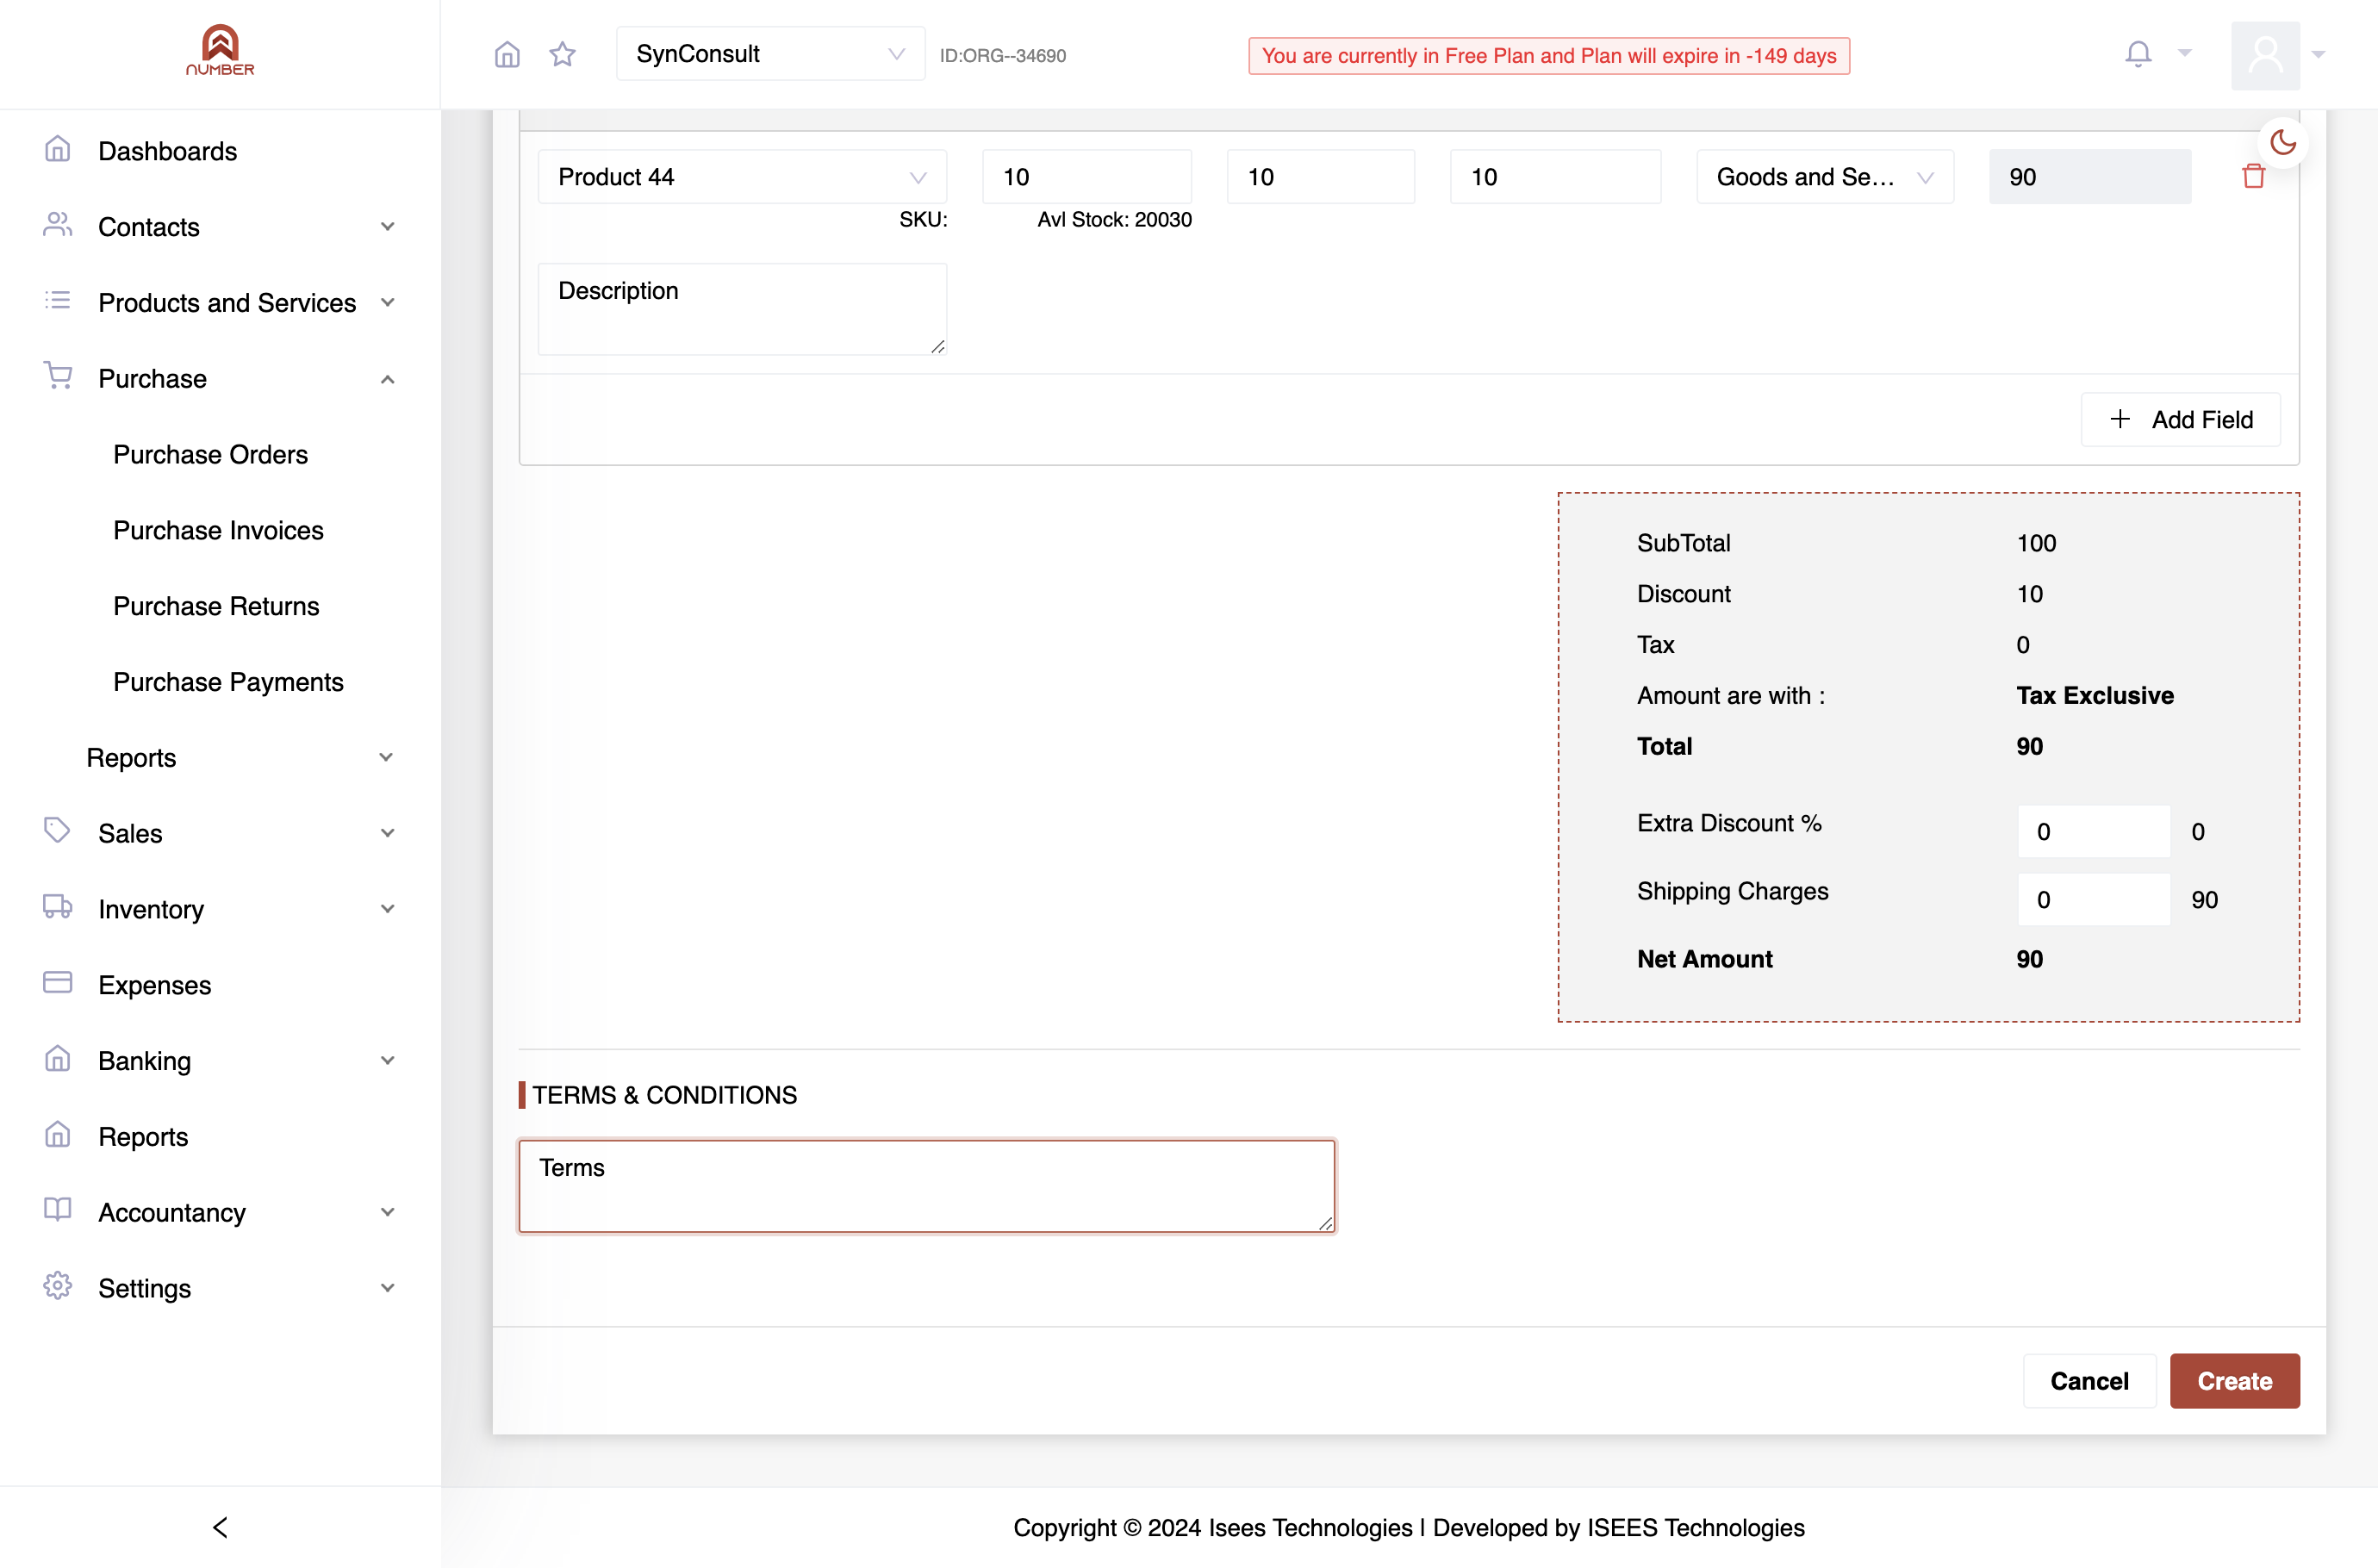Image resolution: width=2378 pixels, height=1568 pixels.
Task: Click the Expenses card icon
Action: [58, 983]
